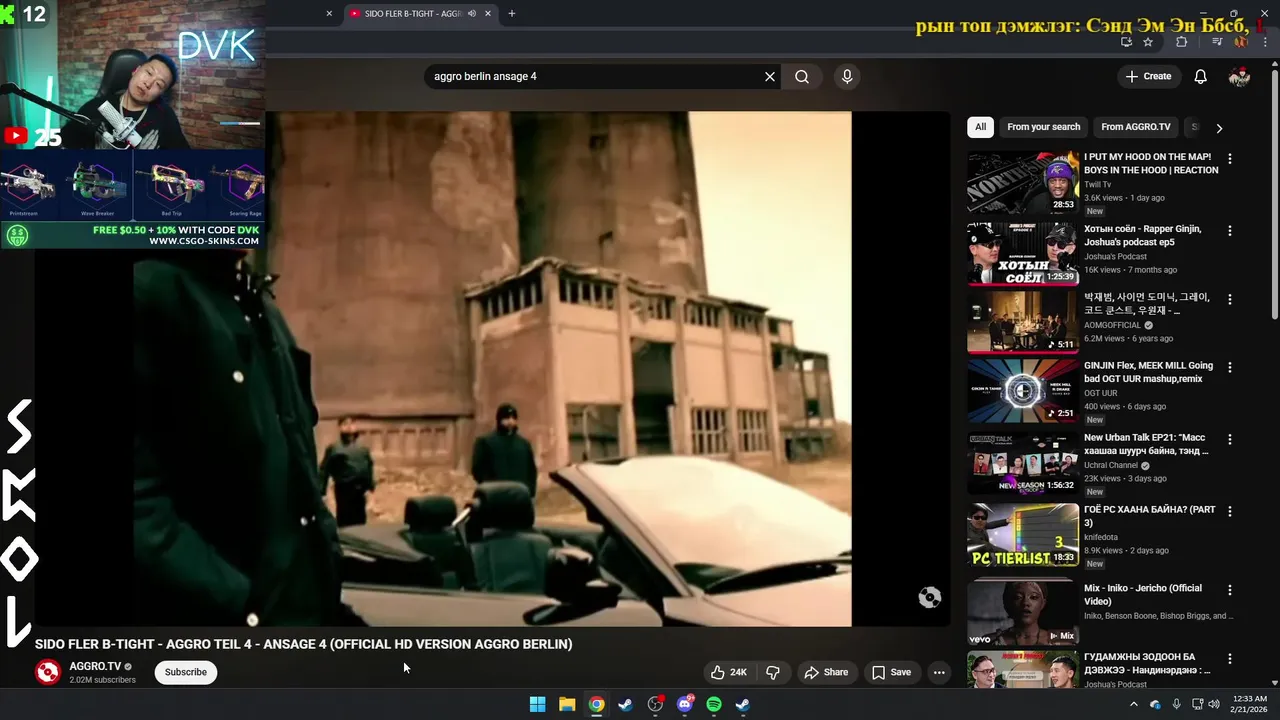Screen dimensions: 1280x720
Task: Open options for Boys in the Hood reaction
Action: (x=1230, y=158)
